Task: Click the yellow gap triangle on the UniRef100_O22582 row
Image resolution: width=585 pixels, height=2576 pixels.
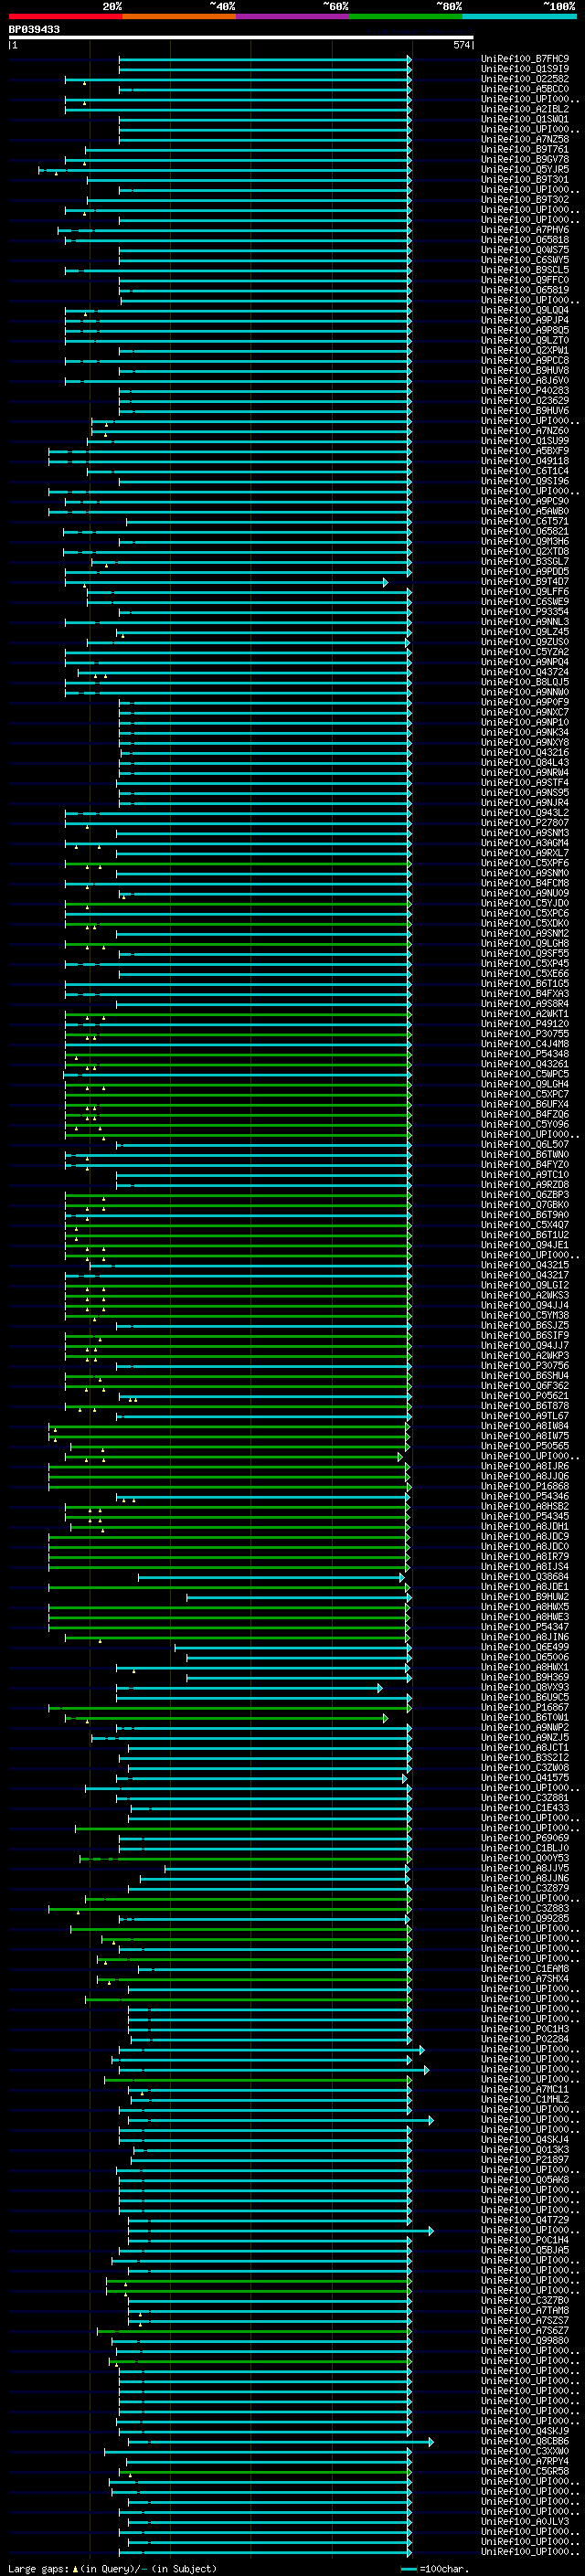Action: pyautogui.click(x=84, y=83)
